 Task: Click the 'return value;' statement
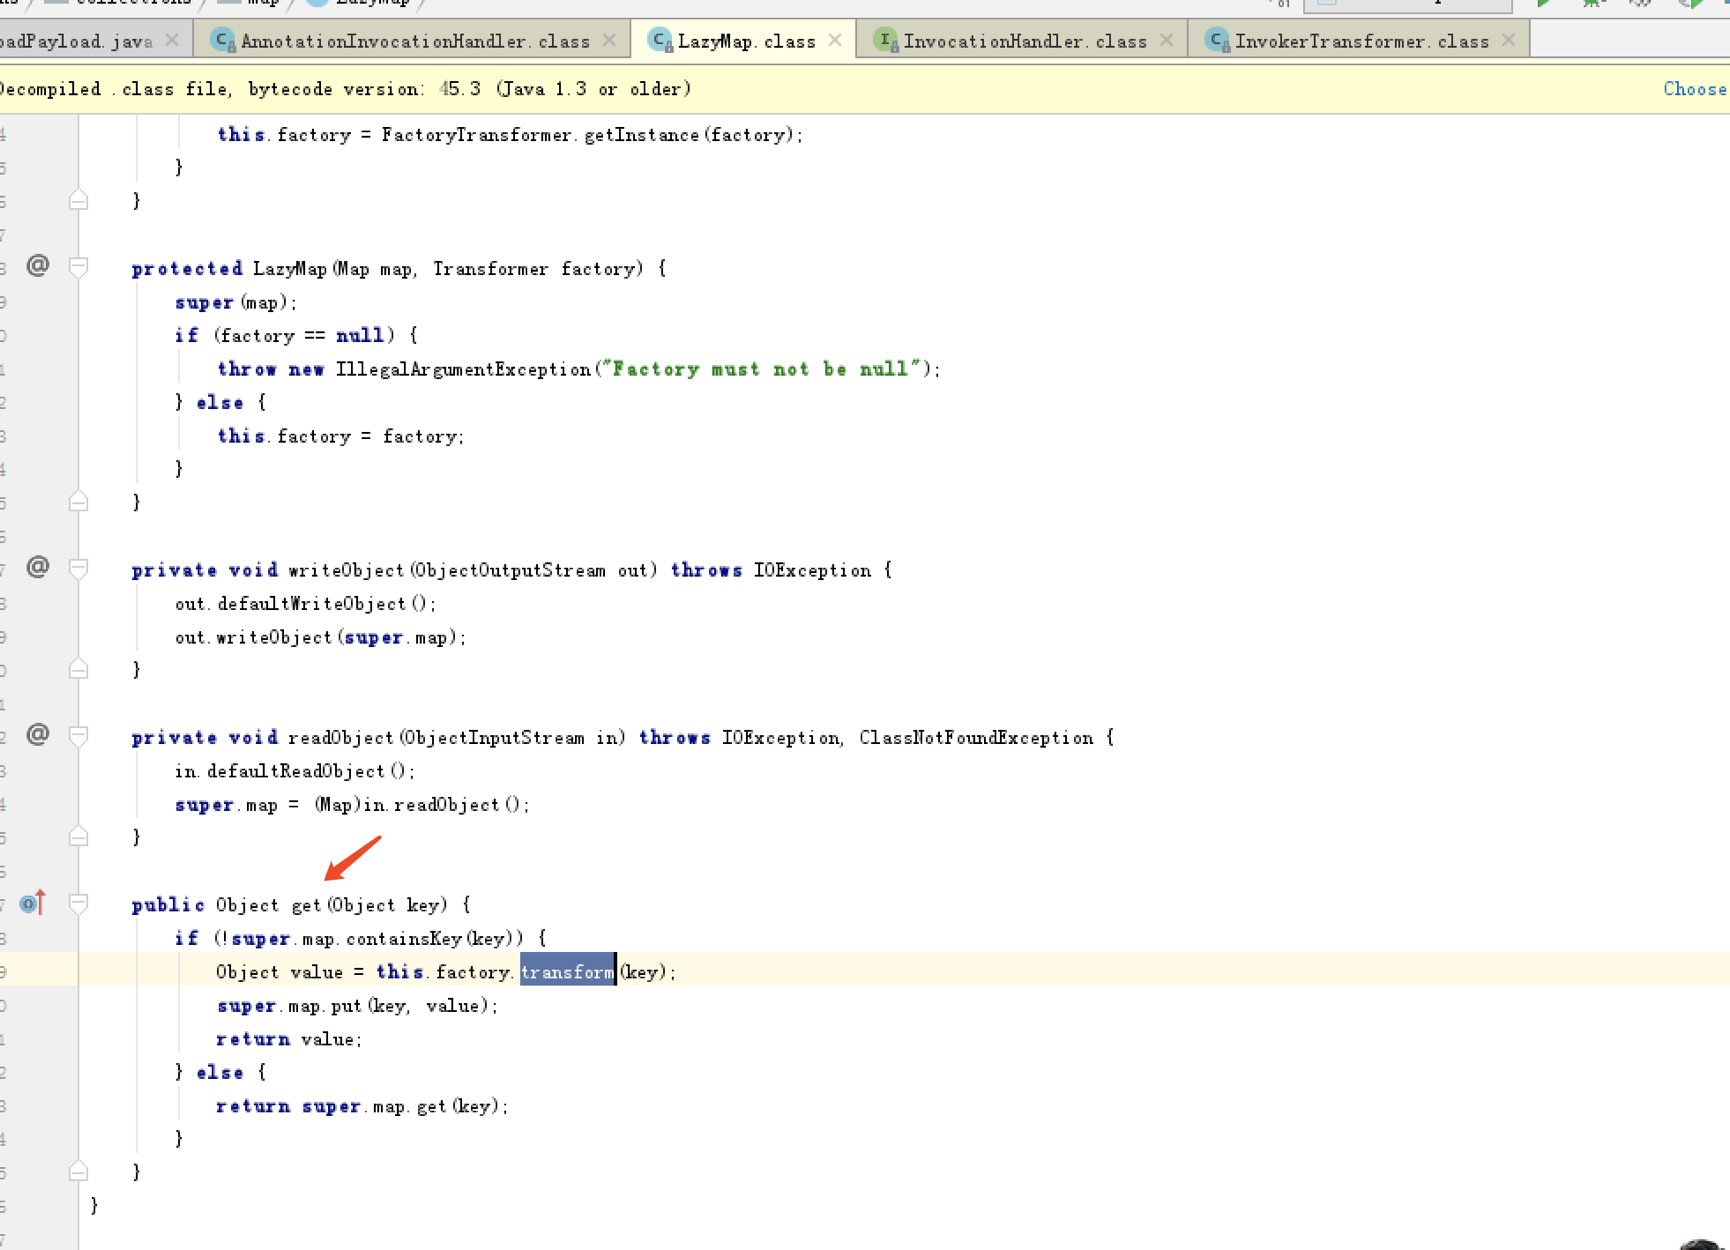pos(289,1039)
